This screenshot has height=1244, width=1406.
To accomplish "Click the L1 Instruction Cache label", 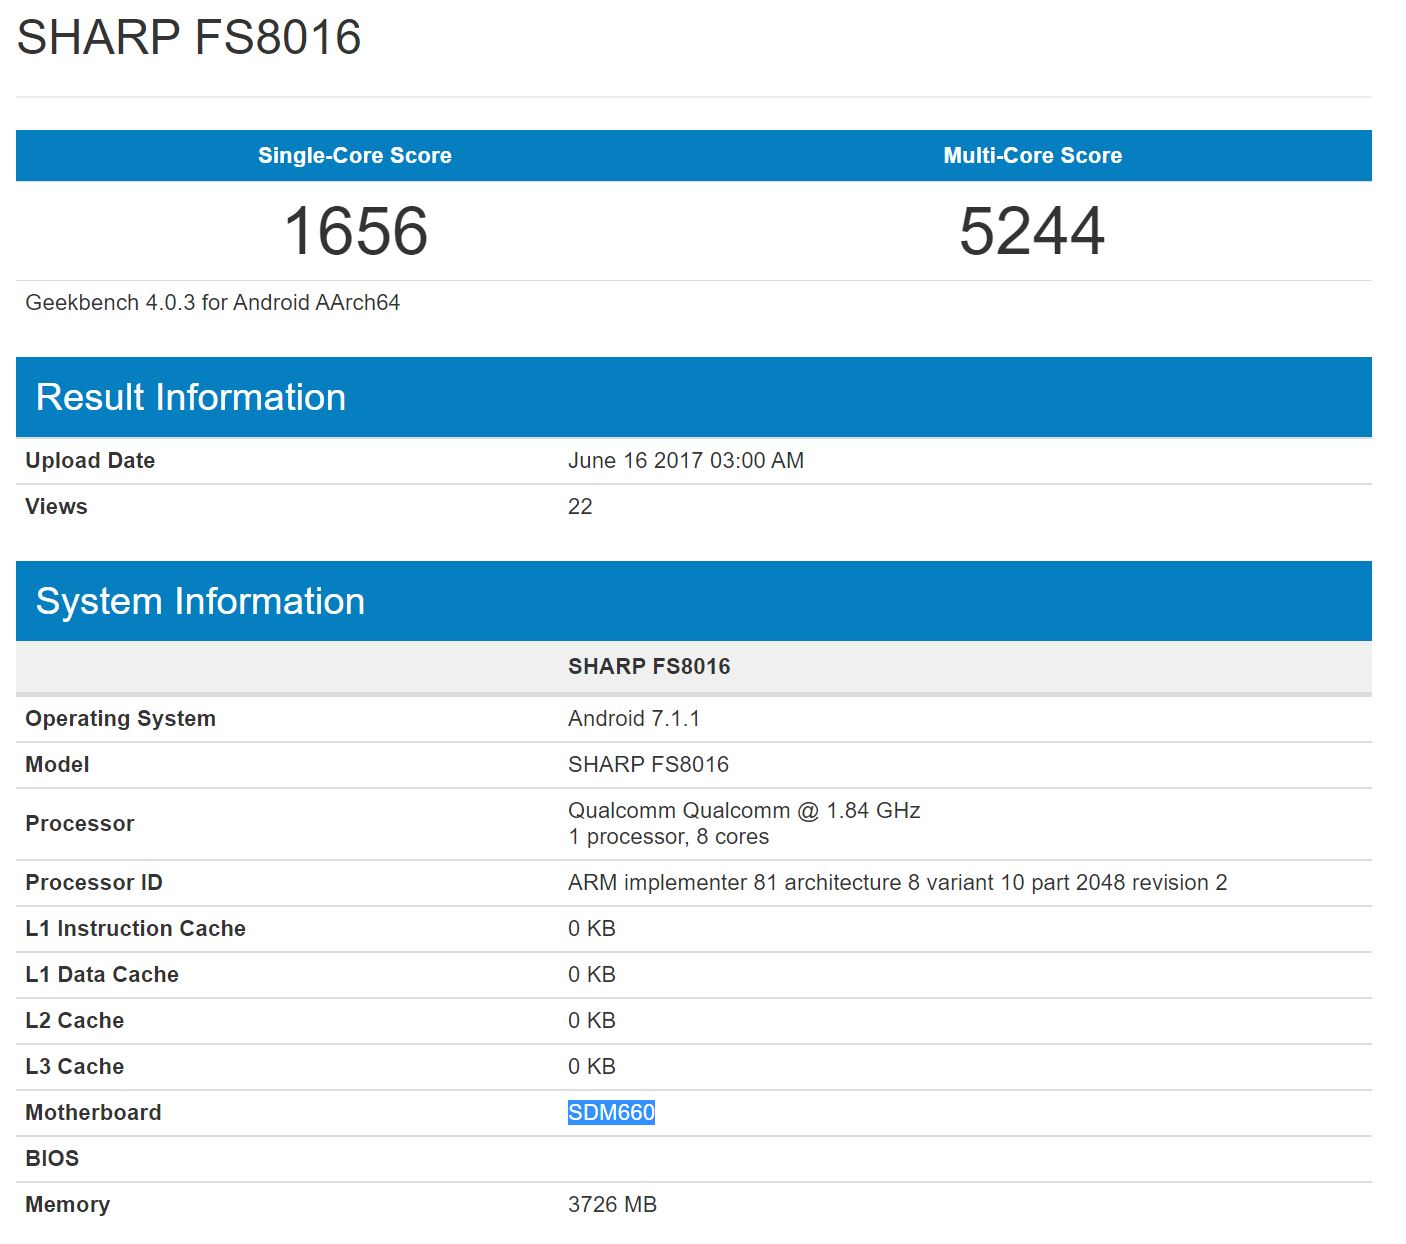I will click(x=135, y=929).
